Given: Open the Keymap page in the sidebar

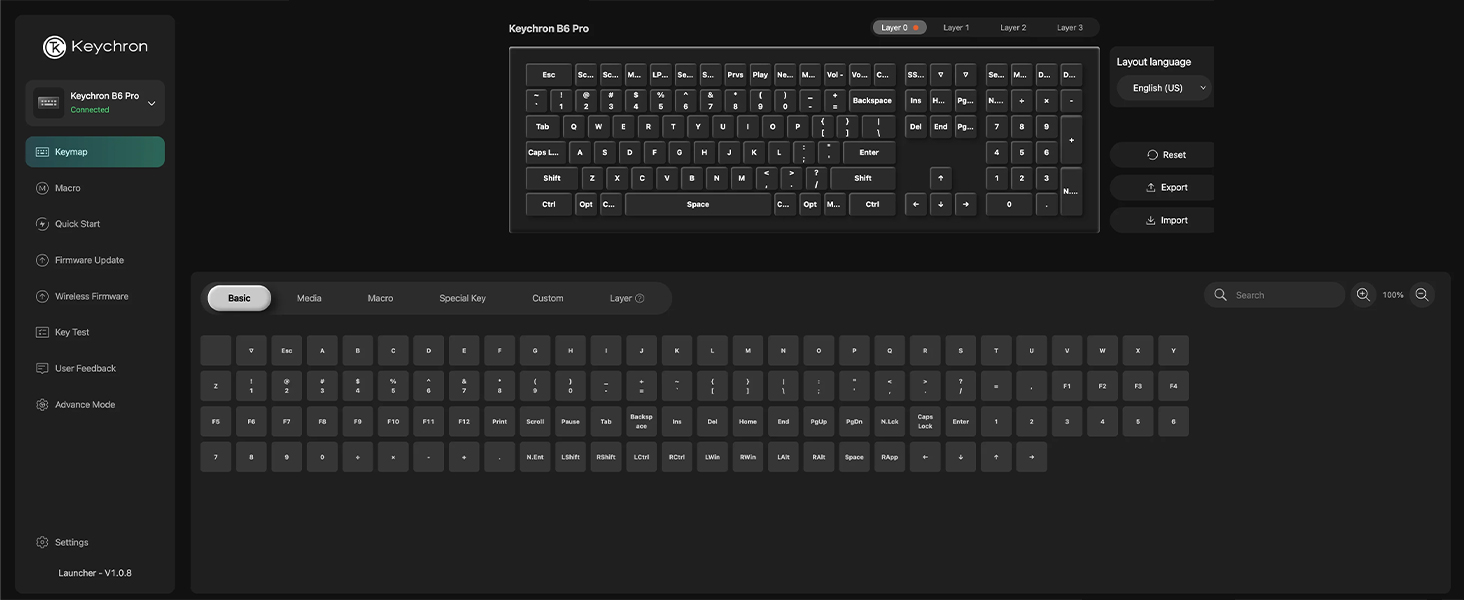Looking at the screenshot, I should click(95, 152).
